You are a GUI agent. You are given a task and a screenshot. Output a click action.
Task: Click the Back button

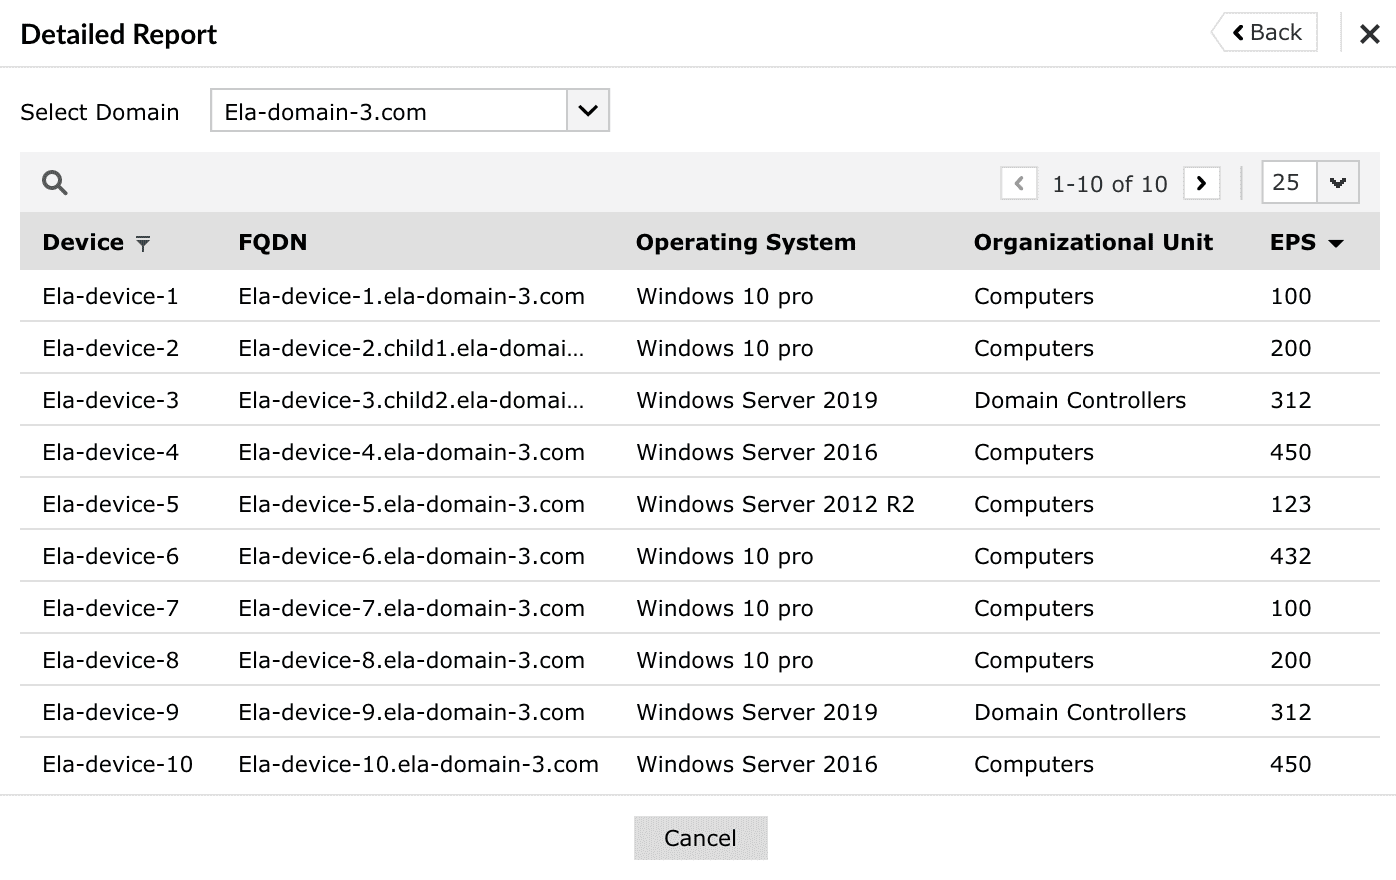[1266, 32]
